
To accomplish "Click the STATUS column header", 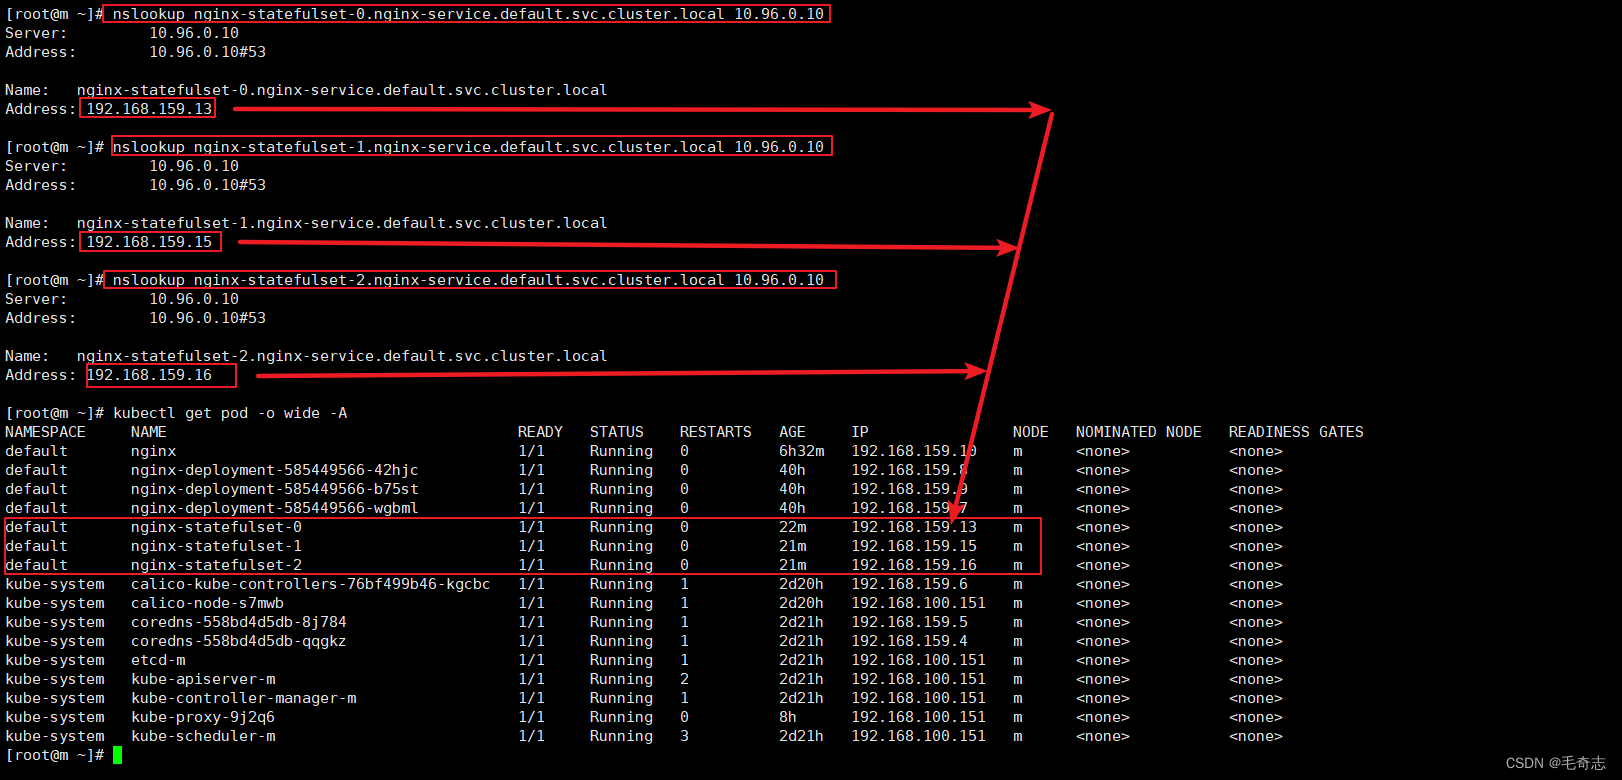I will tap(616, 432).
